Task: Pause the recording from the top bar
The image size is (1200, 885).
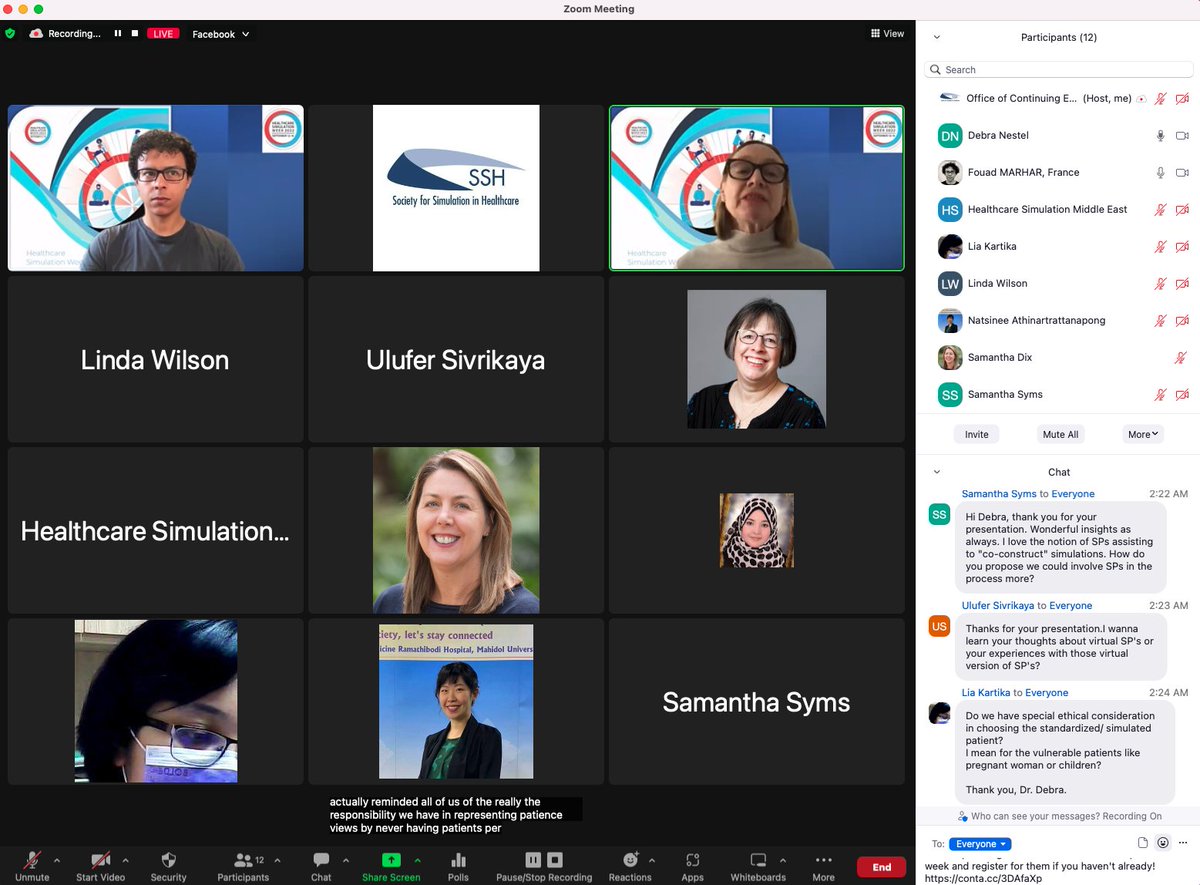Action: click(x=117, y=33)
